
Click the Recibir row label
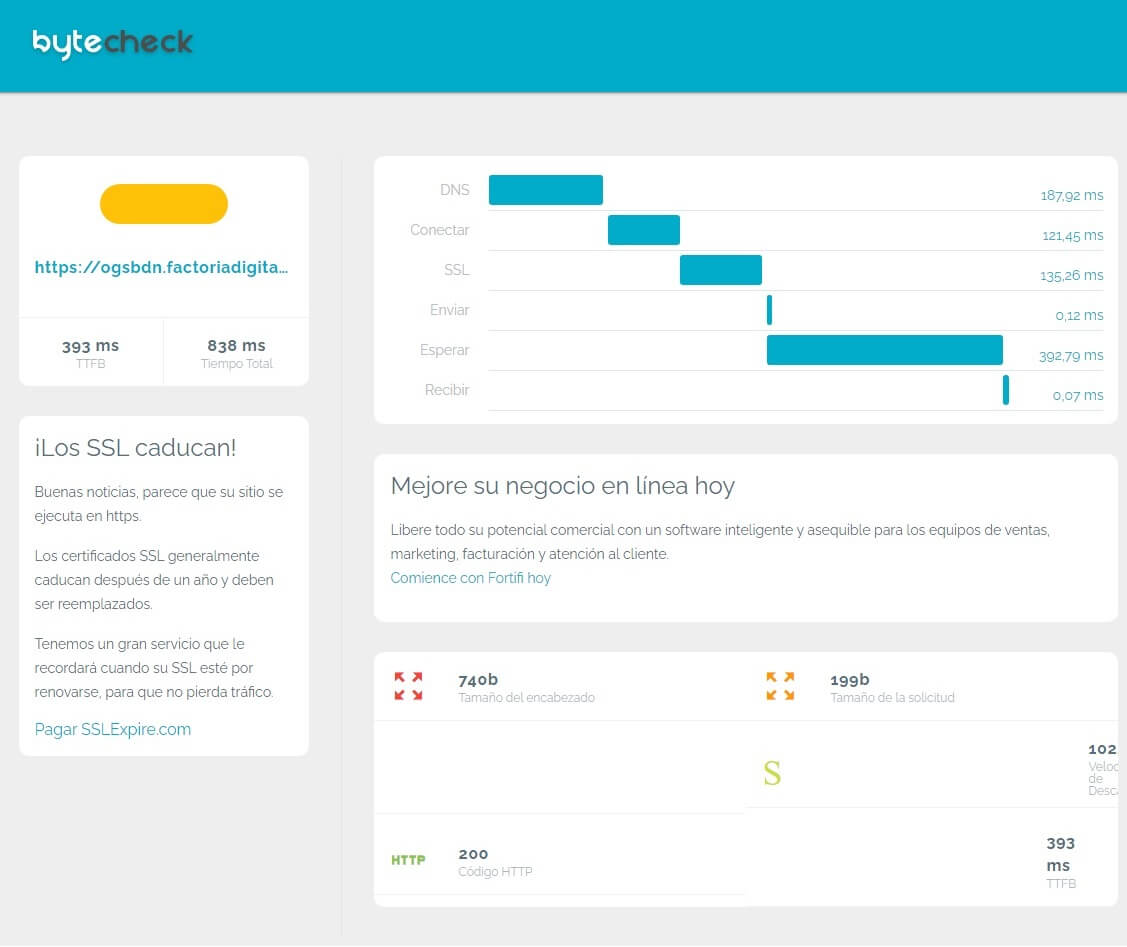[446, 390]
